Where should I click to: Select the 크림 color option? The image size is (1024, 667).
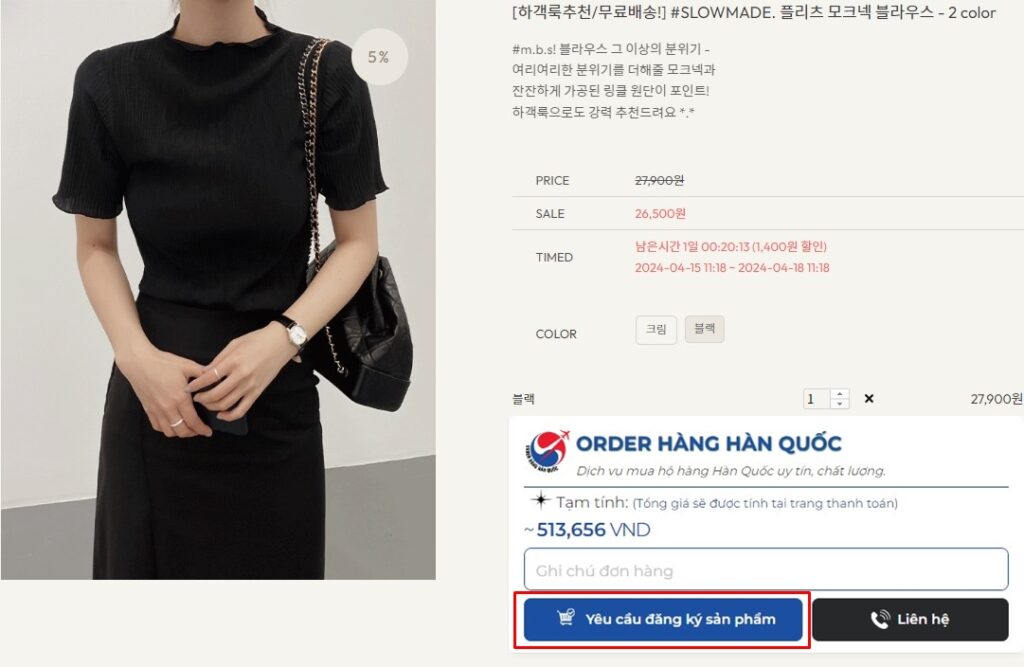656,329
